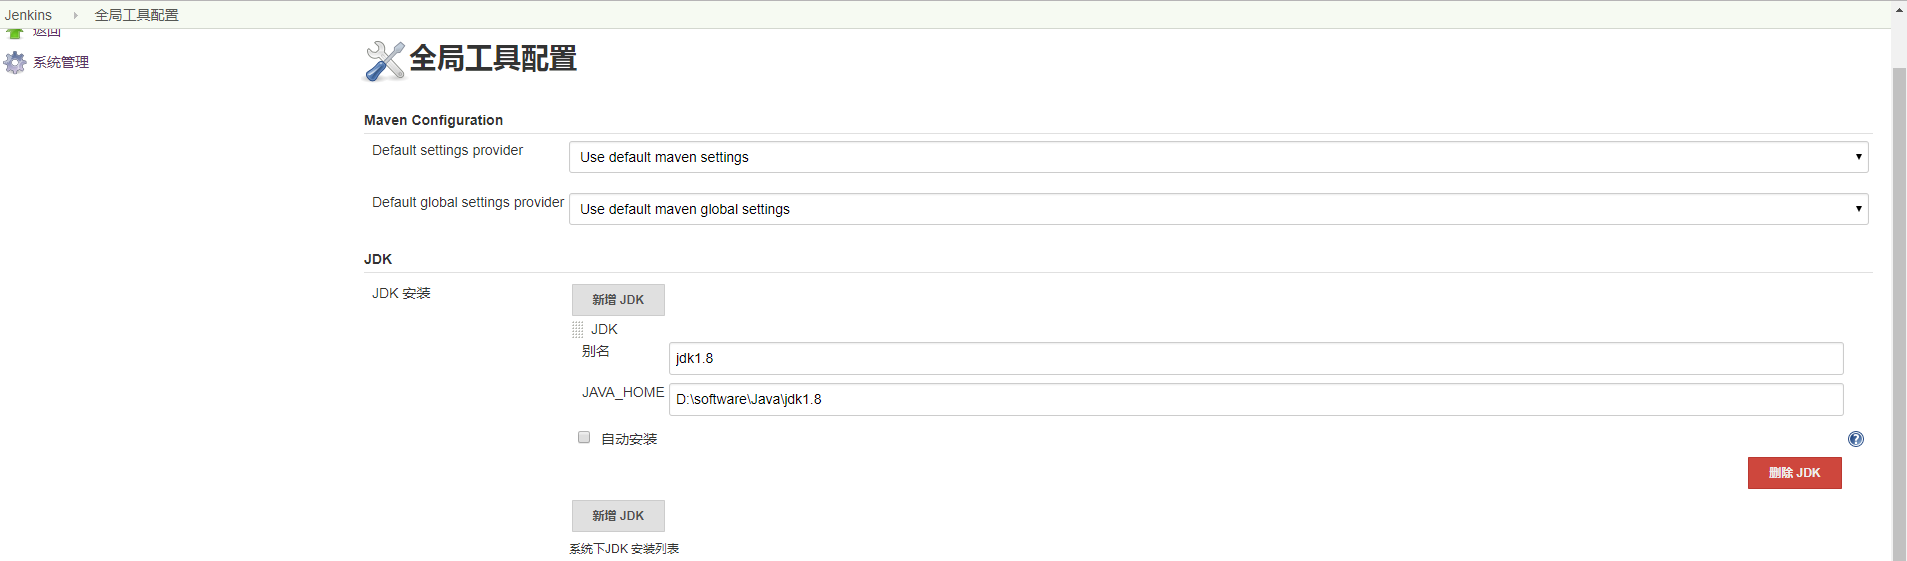Viewport: 1907px width, 561px height.
Task: Open the blue help question mark icon
Action: coord(1856,439)
